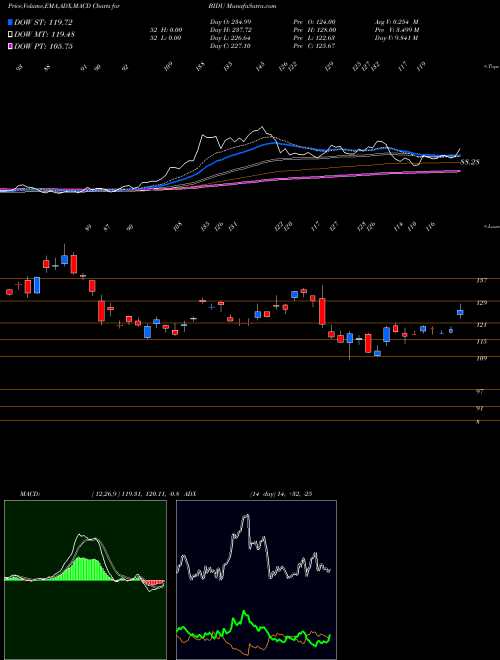500x660 pixels.
Task: Click the 'Avg V: 6.254 M' value
Action: [x=396, y=22]
